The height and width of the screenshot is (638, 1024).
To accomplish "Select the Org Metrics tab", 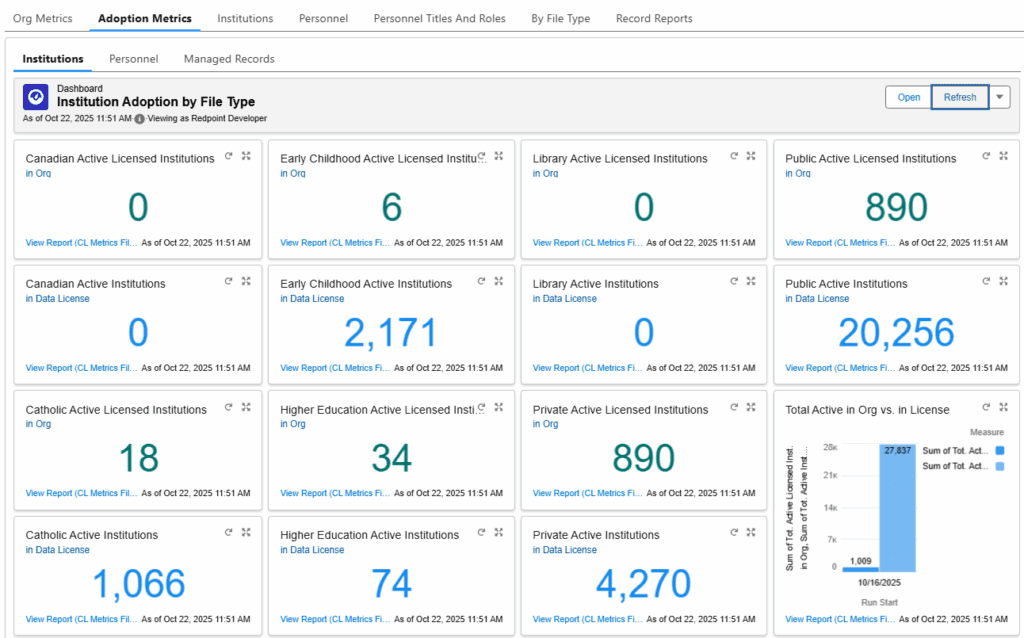I will pos(42,18).
